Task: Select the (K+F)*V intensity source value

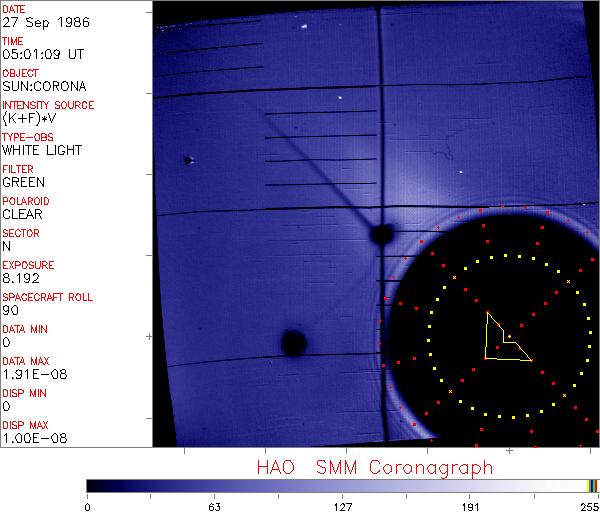Action: tap(38, 119)
